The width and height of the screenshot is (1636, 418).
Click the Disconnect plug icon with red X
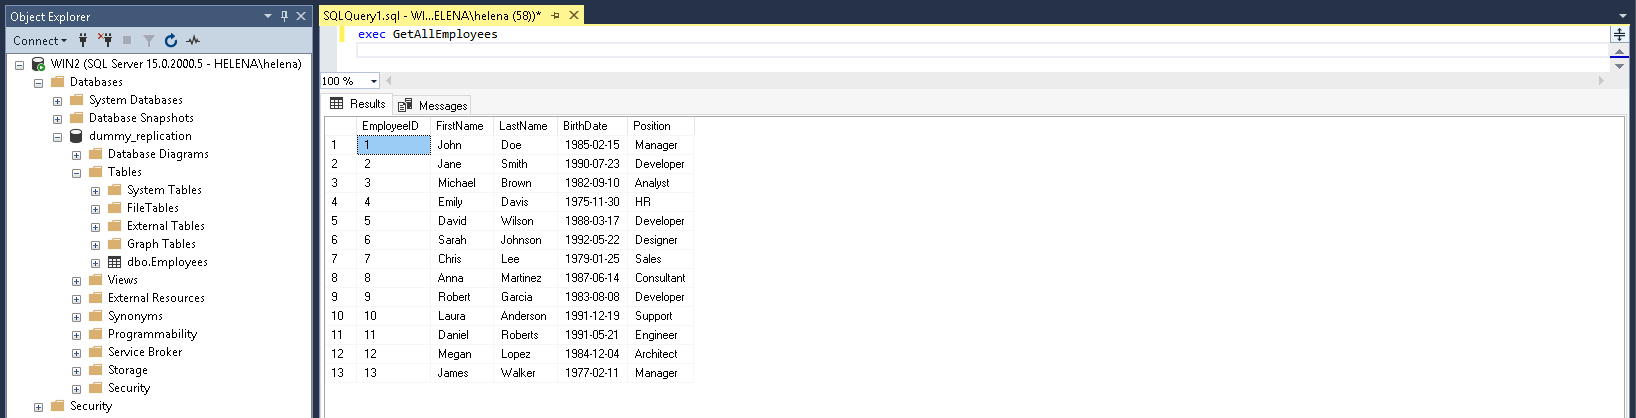[x=104, y=40]
